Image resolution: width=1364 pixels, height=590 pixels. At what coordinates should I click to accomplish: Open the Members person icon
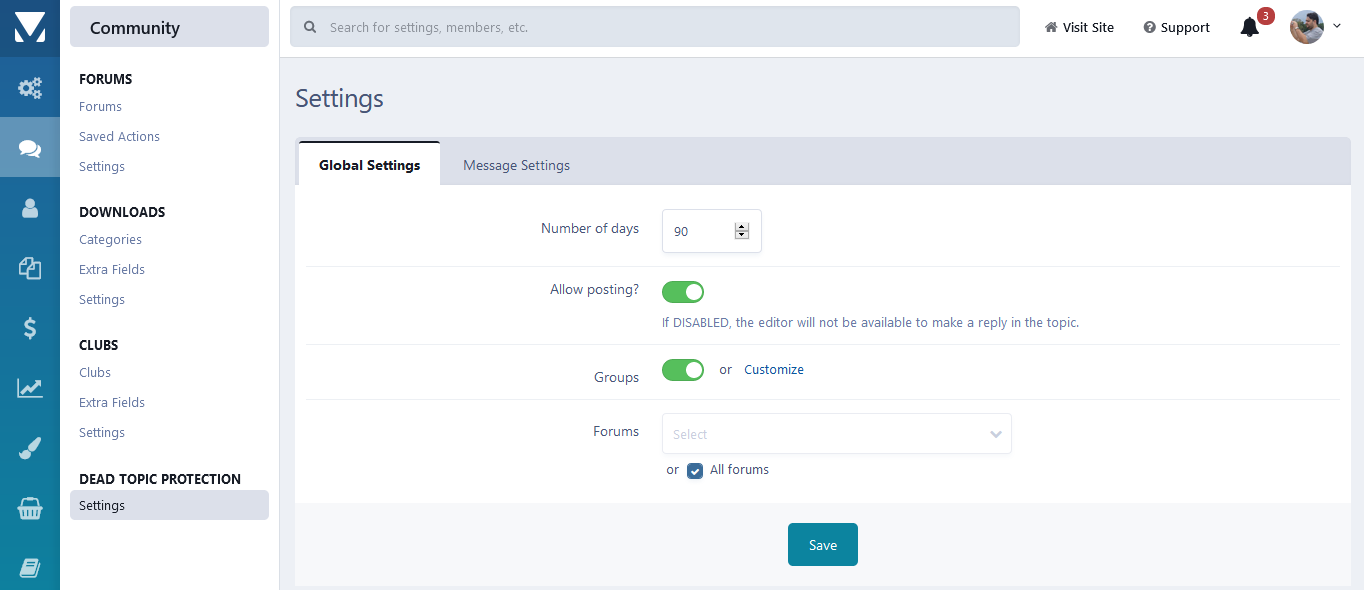point(30,208)
